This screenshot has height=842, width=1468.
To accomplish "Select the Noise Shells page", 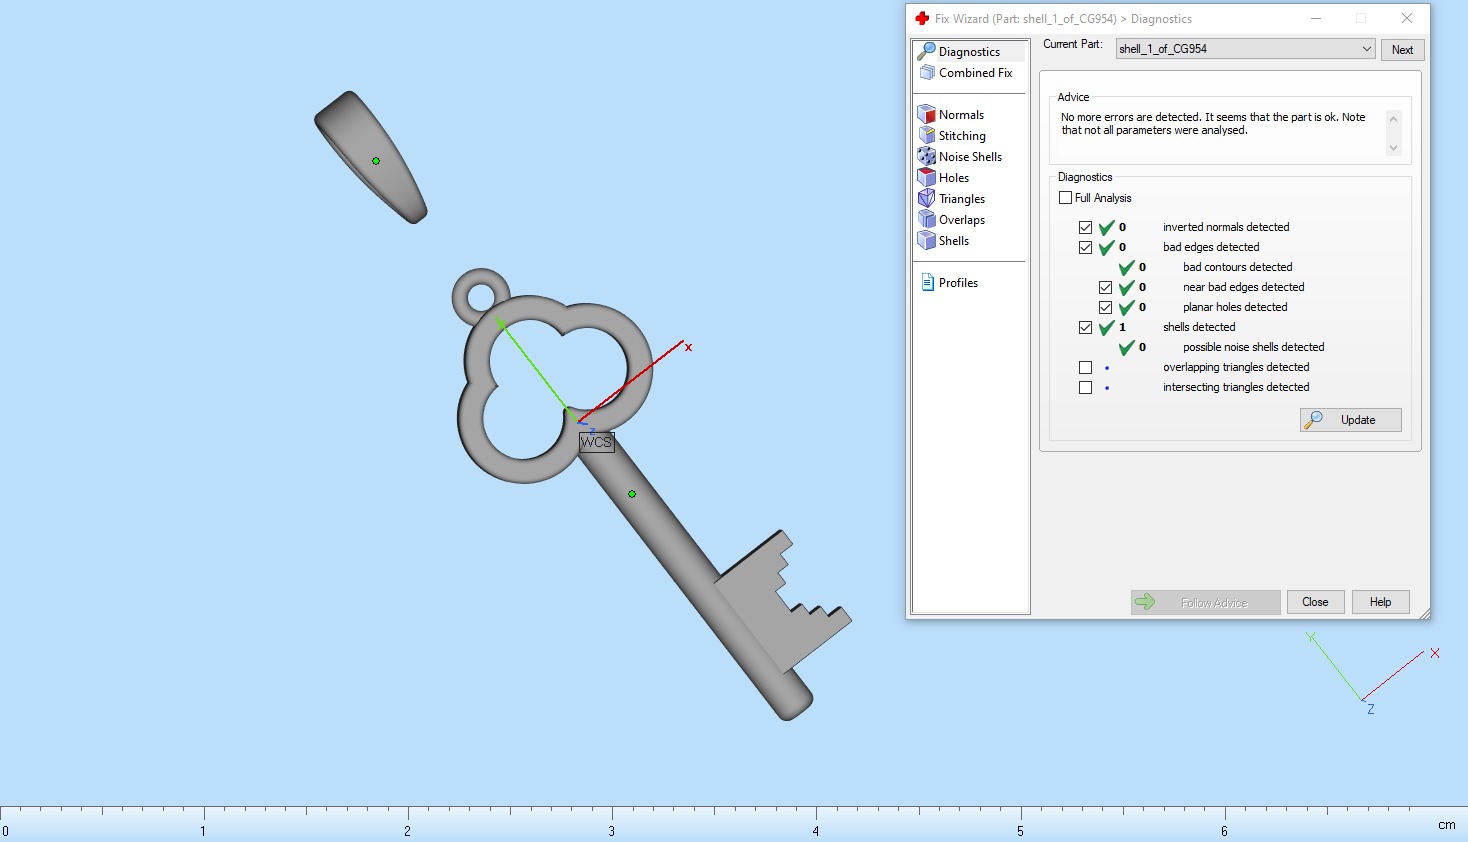I will [970, 157].
